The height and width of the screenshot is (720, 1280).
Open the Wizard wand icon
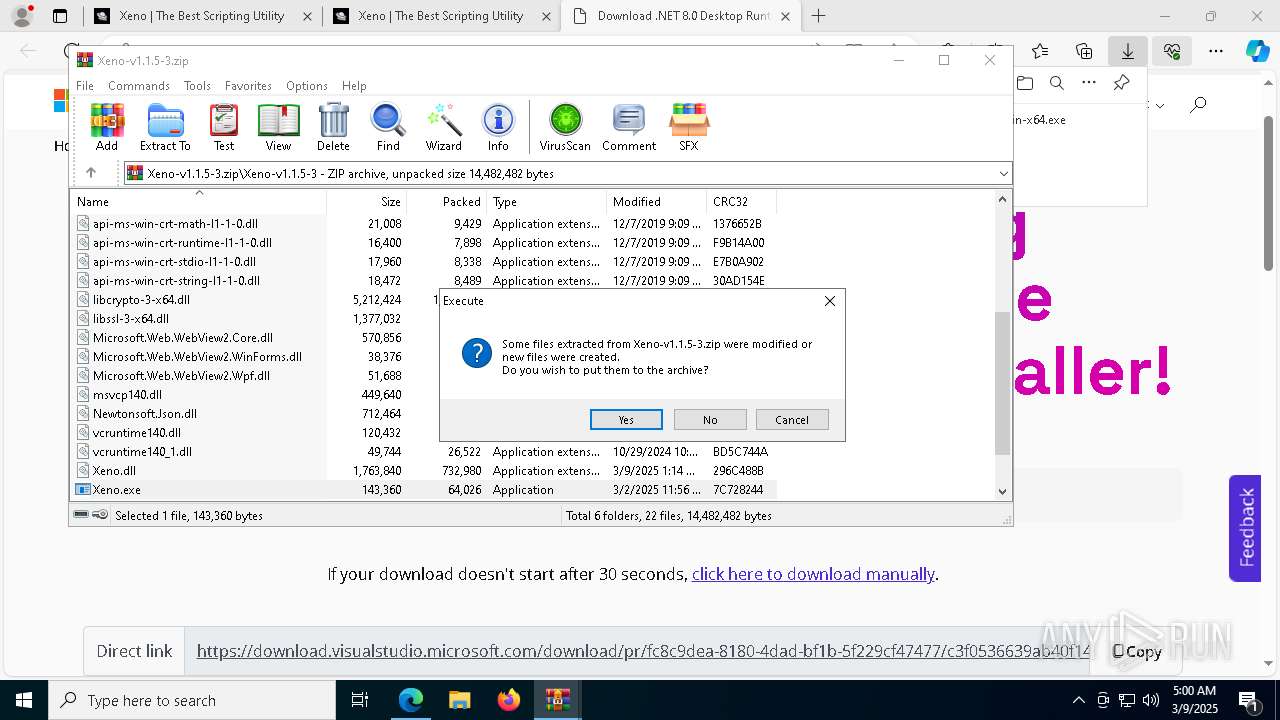coord(443,127)
